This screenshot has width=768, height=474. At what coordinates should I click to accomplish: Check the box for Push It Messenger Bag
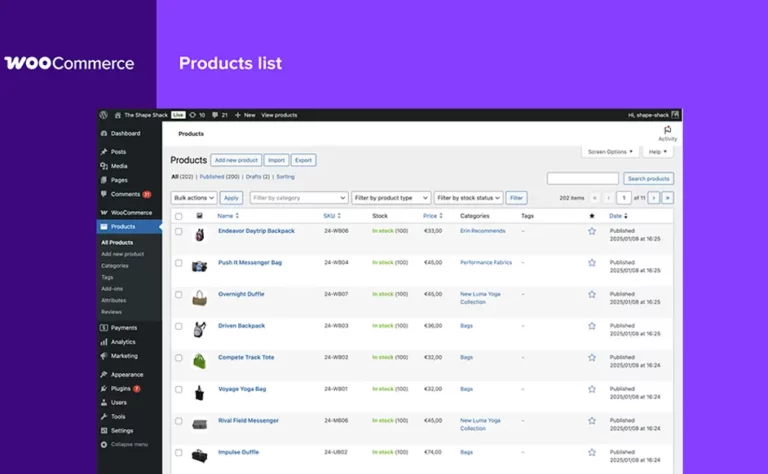[x=179, y=263]
